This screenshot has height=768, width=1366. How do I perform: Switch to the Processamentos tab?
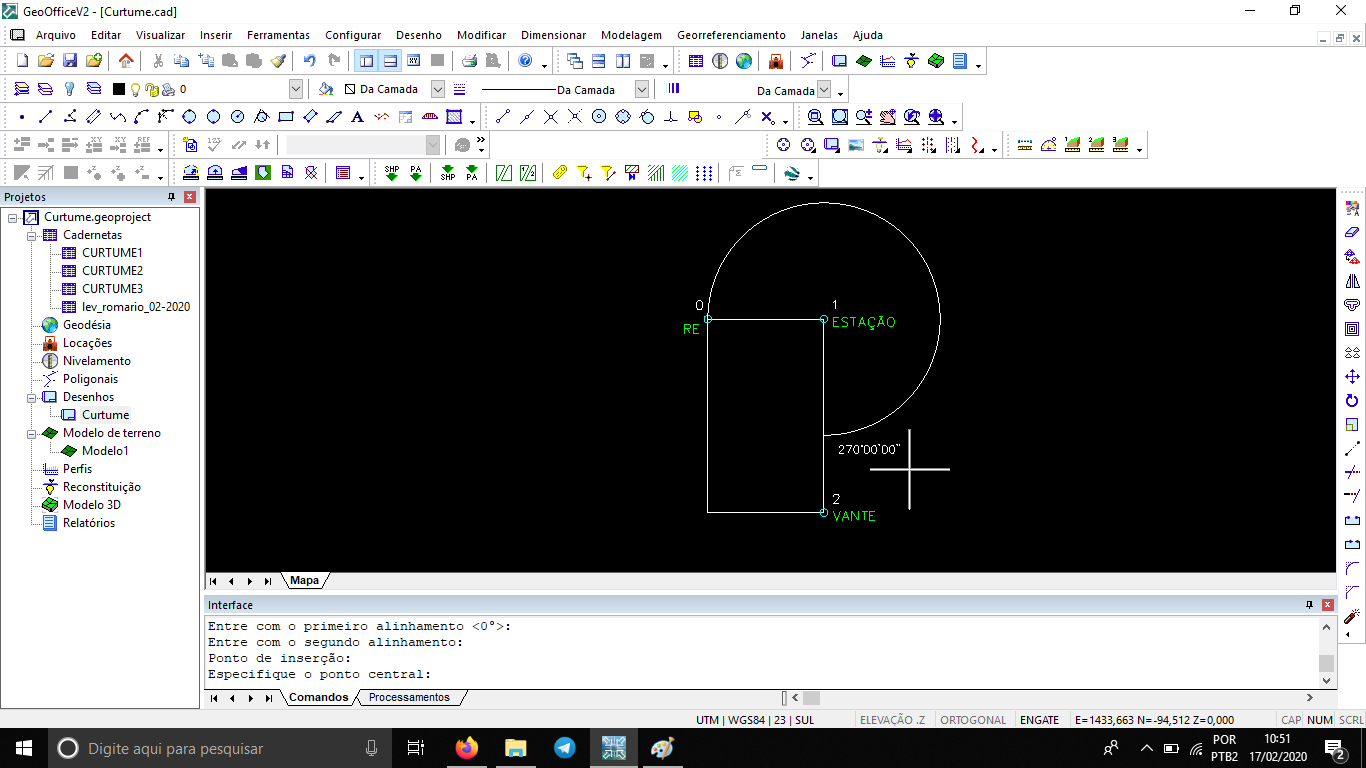[409, 697]
